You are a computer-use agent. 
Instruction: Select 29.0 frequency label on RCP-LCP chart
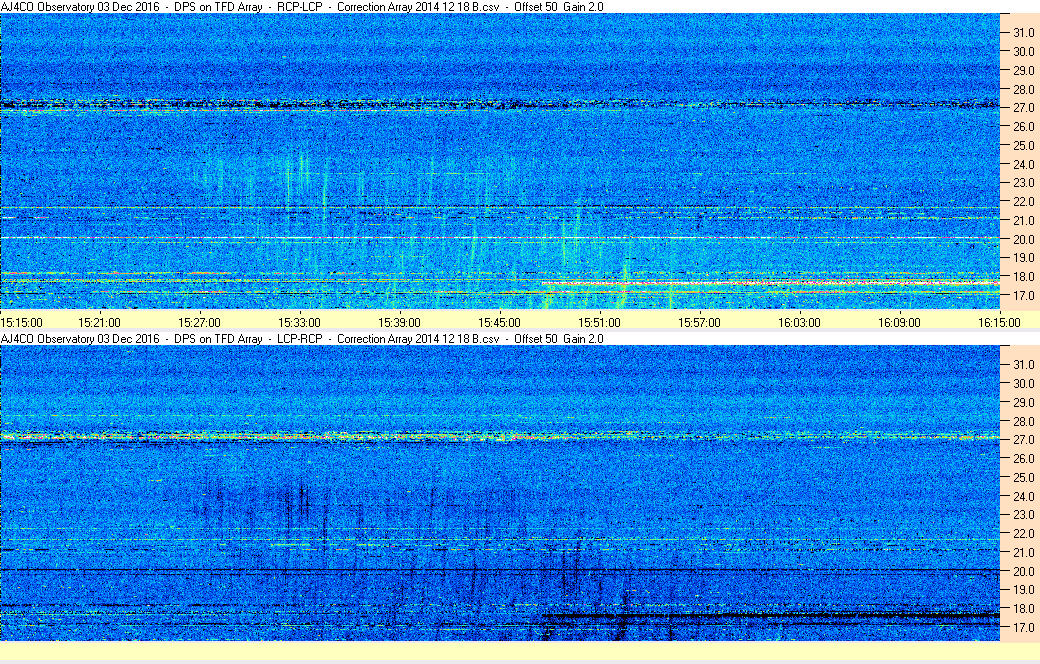pyautogui.click(x=1023, y=70)
